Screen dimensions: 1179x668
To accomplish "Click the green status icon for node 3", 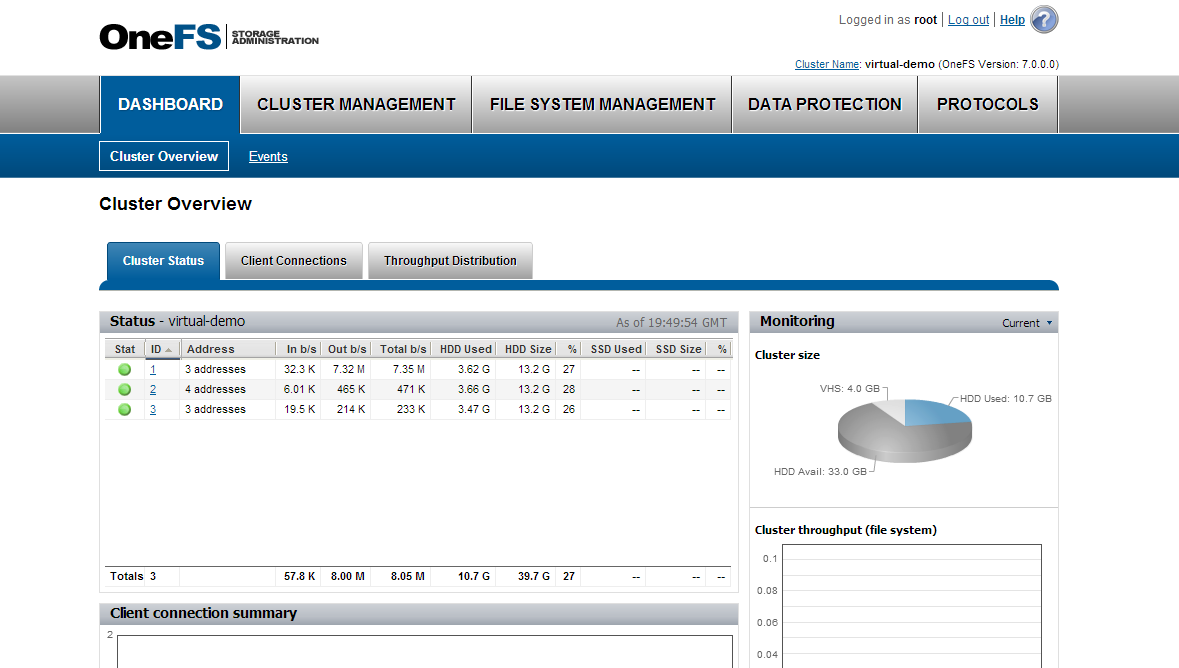I will [x=123, y=408].
